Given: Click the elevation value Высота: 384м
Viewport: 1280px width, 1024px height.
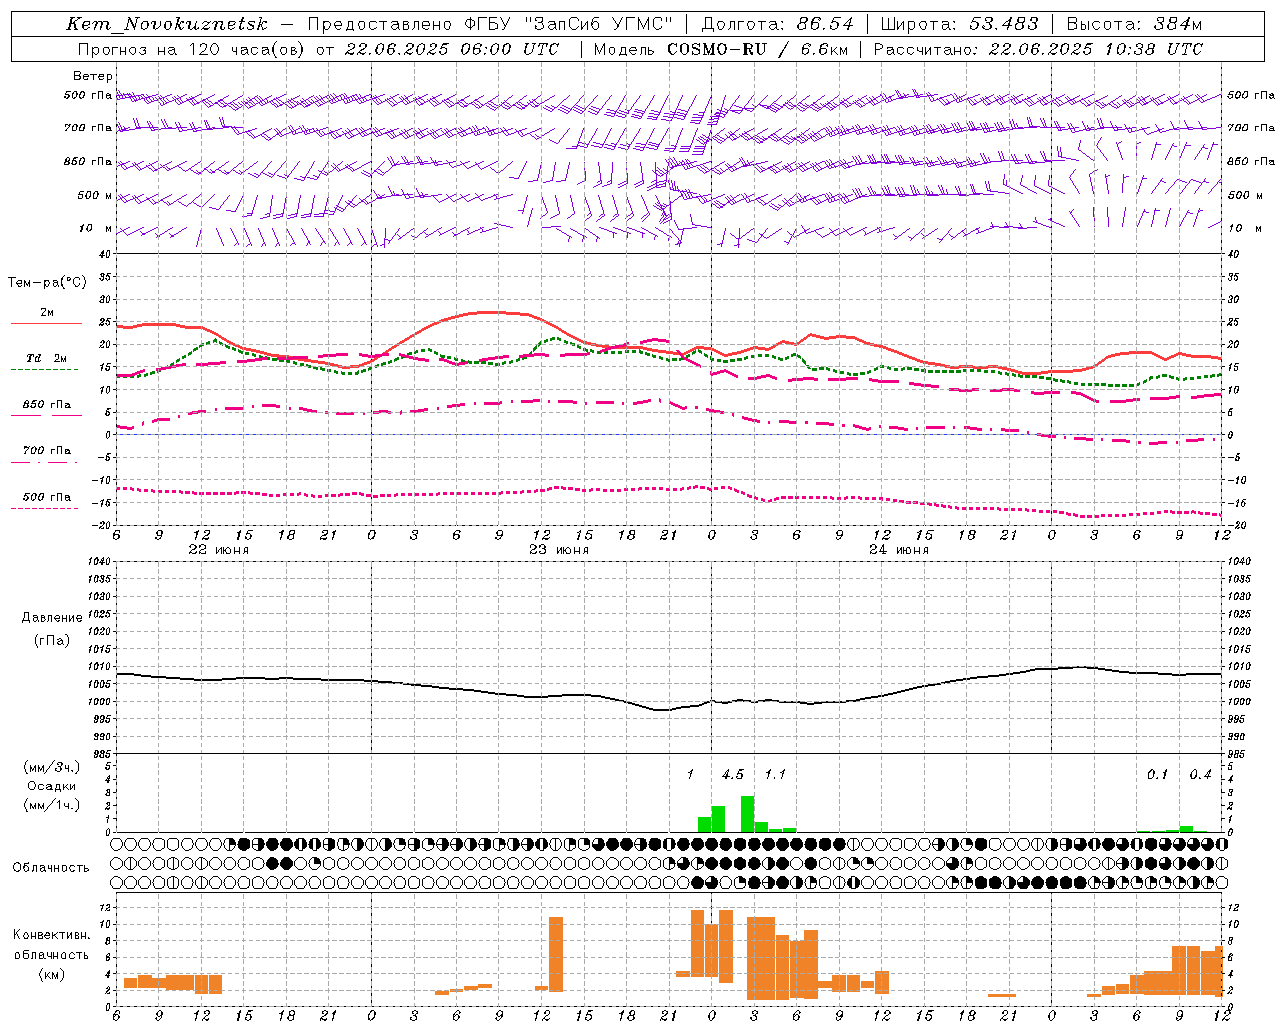Looking at the screenshot, I should pos(1135,24).
